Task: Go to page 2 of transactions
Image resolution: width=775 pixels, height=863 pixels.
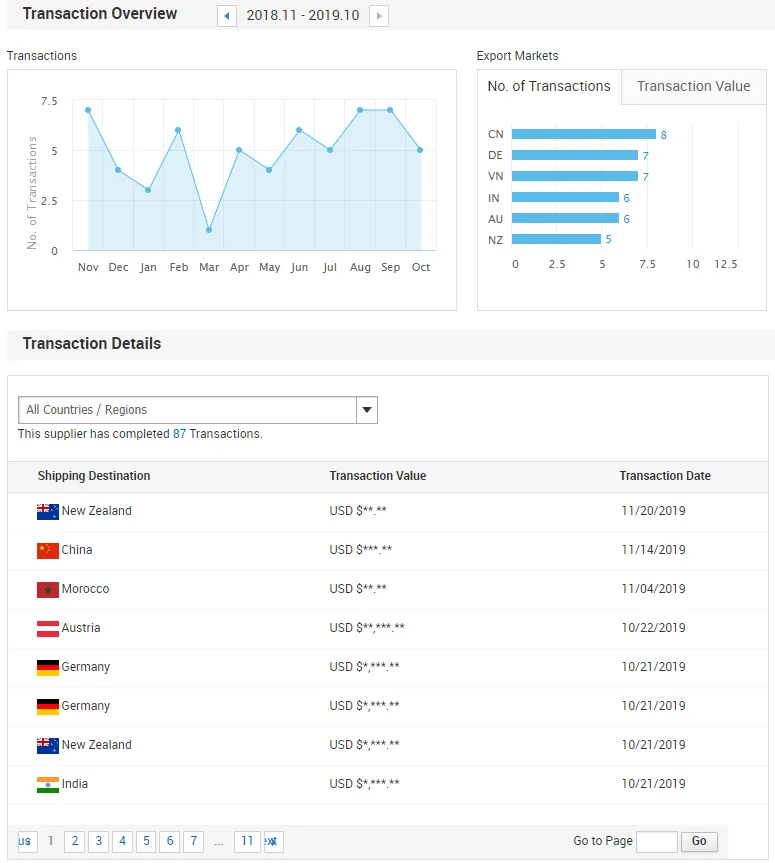Action: 74,841
